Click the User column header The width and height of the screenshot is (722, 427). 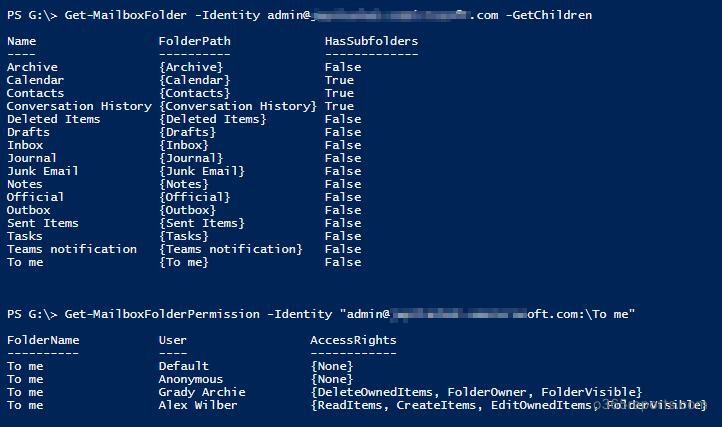(x=173, y=340)
